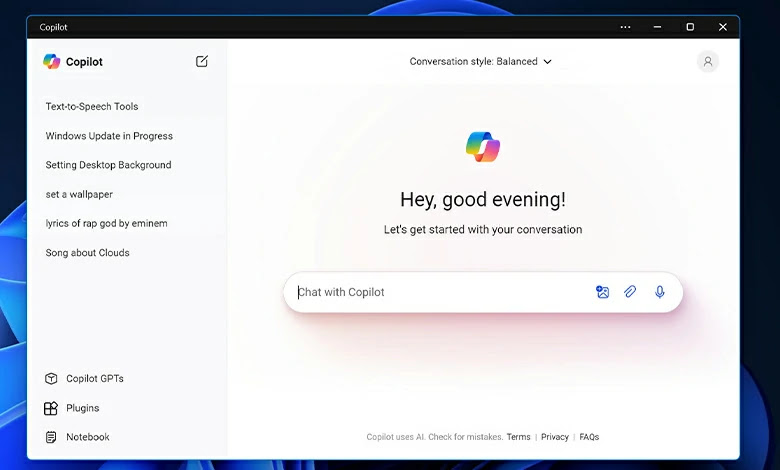Screen dimensions: 780x470
Task: Click the chevron beside Balanced
Action: [x=548, y=62]
